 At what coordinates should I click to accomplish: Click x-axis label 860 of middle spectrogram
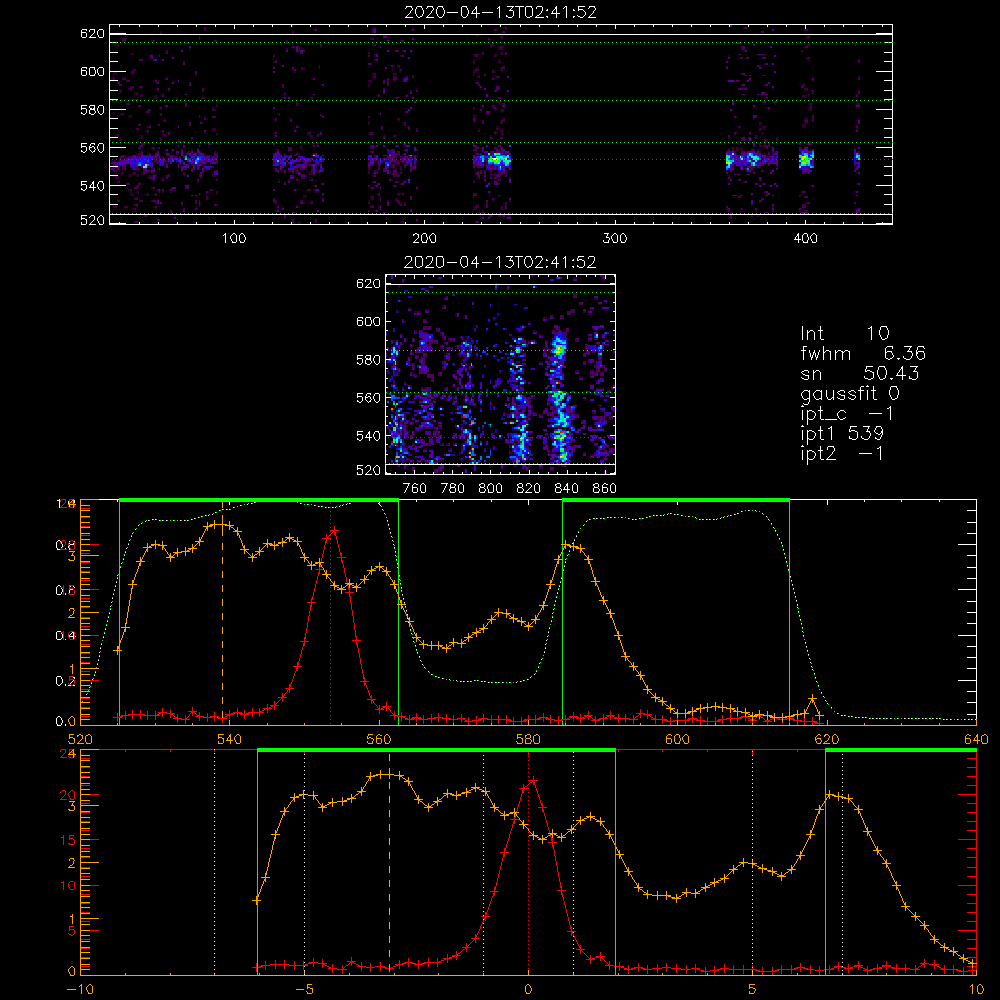[x=605, y=489]
